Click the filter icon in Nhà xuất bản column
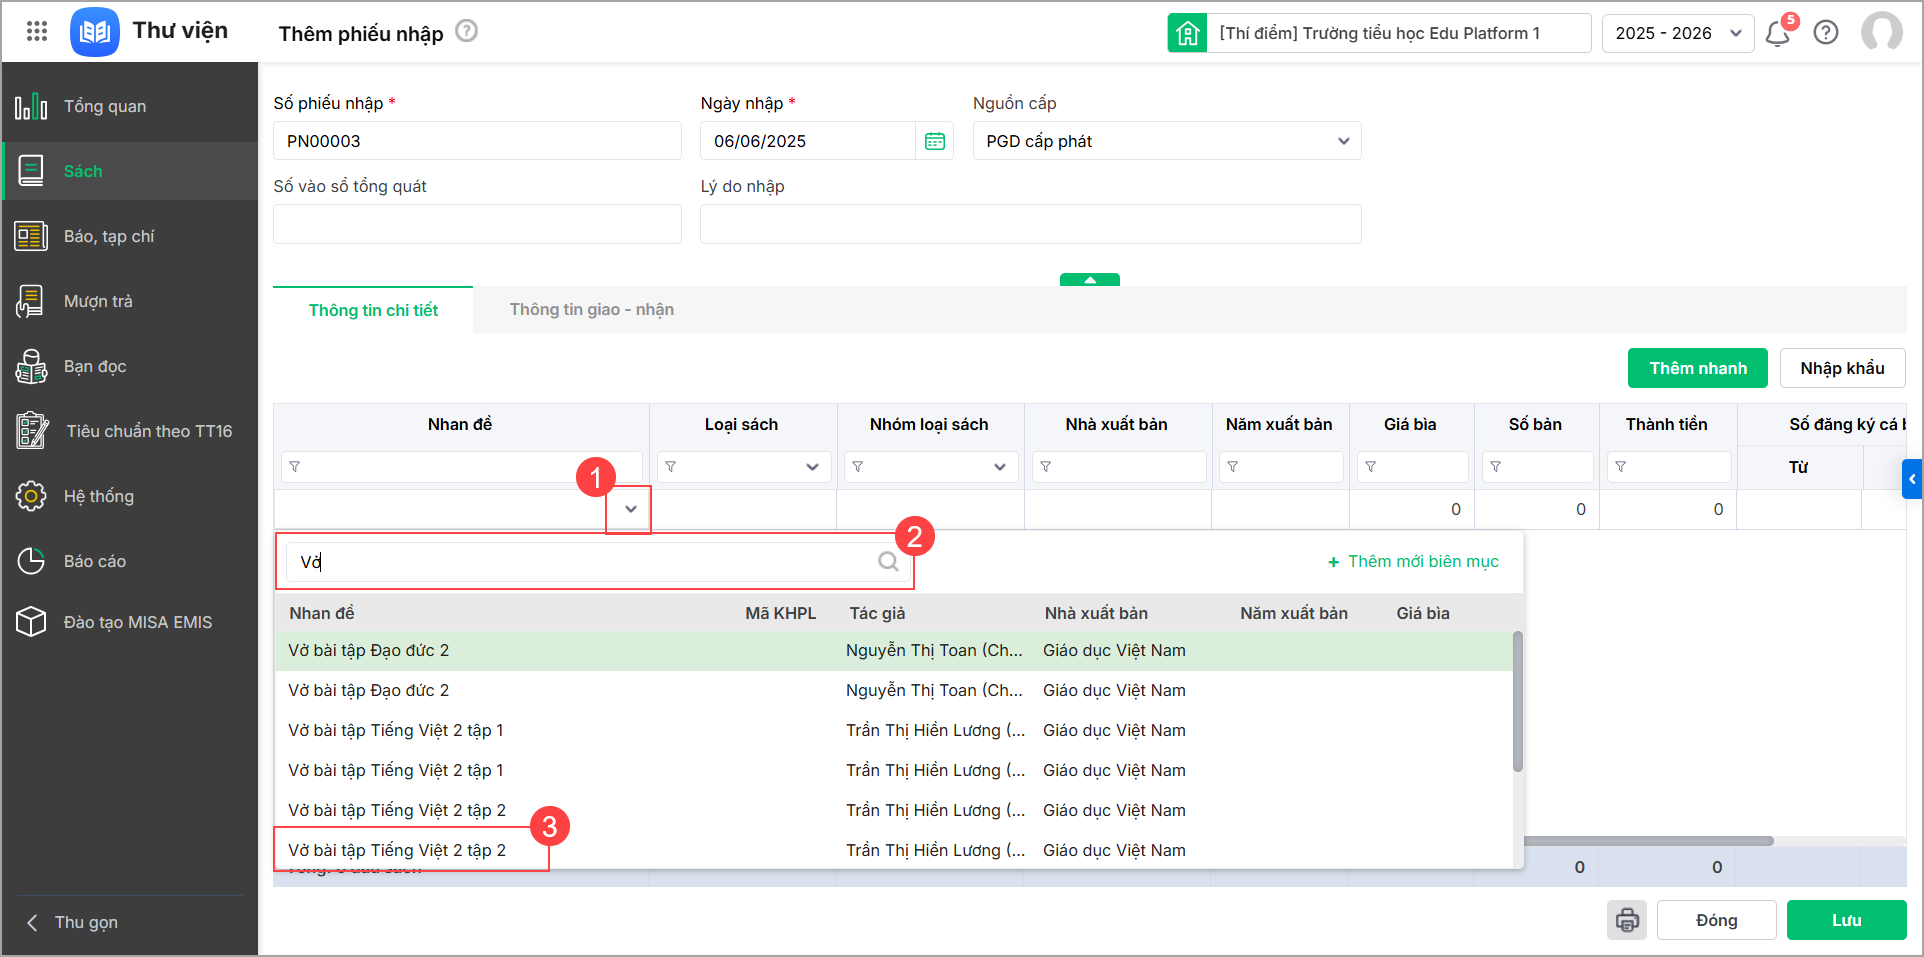Image resolution: width=1924 pixels, height=957 pixels. pos(1046,467)
